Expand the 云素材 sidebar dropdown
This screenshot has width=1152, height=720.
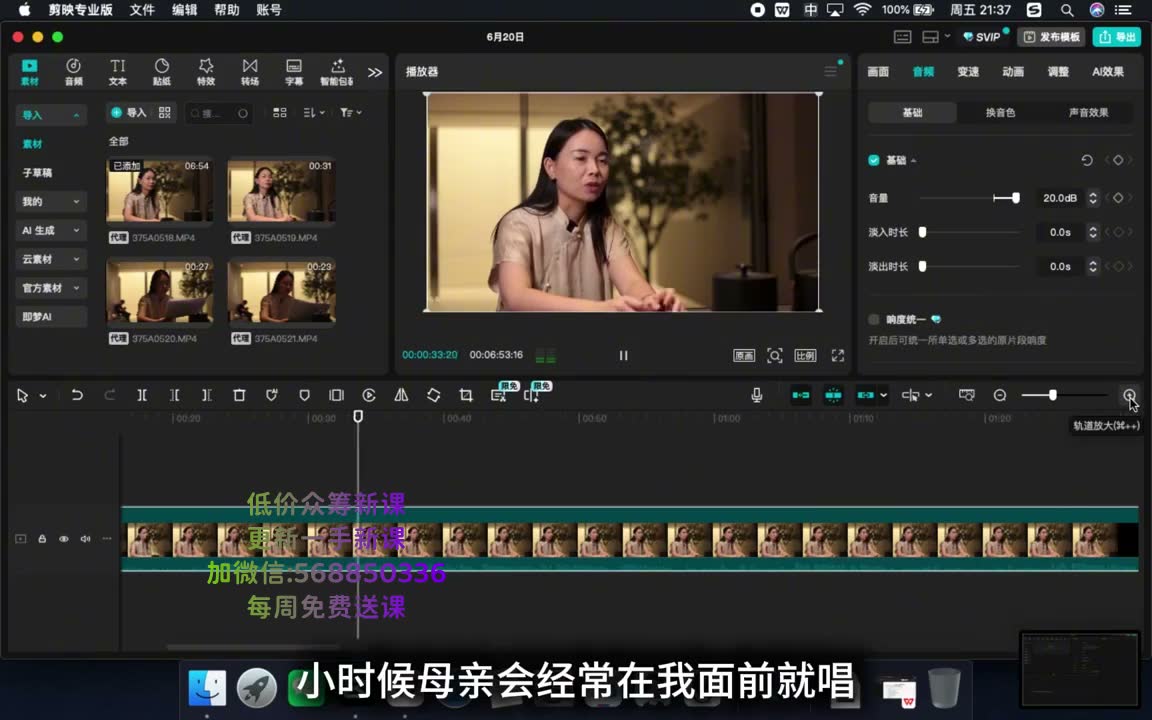click(51, 259)
